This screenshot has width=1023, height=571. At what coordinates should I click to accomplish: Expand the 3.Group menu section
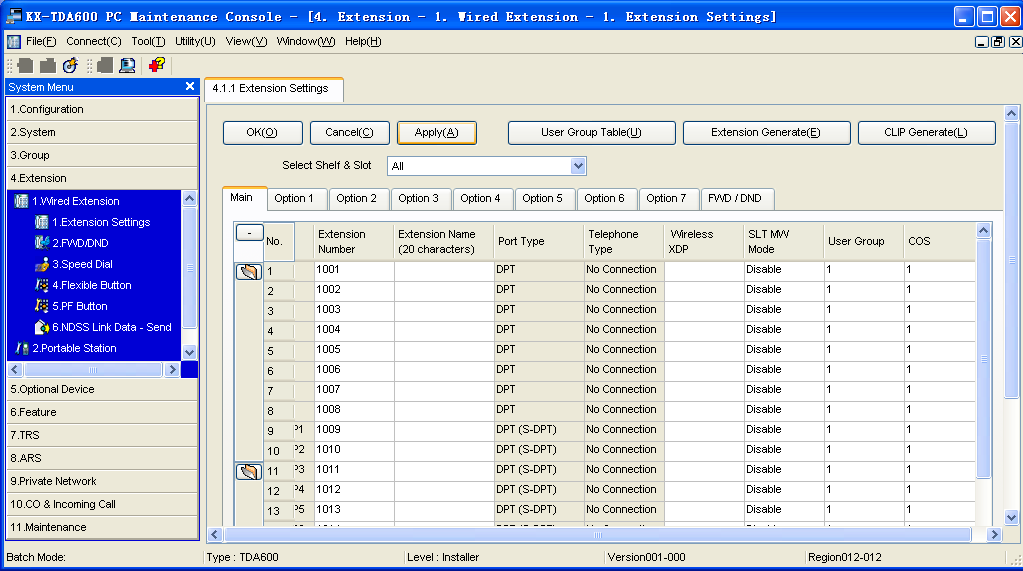pyautogui.click(x=102, y=155)
